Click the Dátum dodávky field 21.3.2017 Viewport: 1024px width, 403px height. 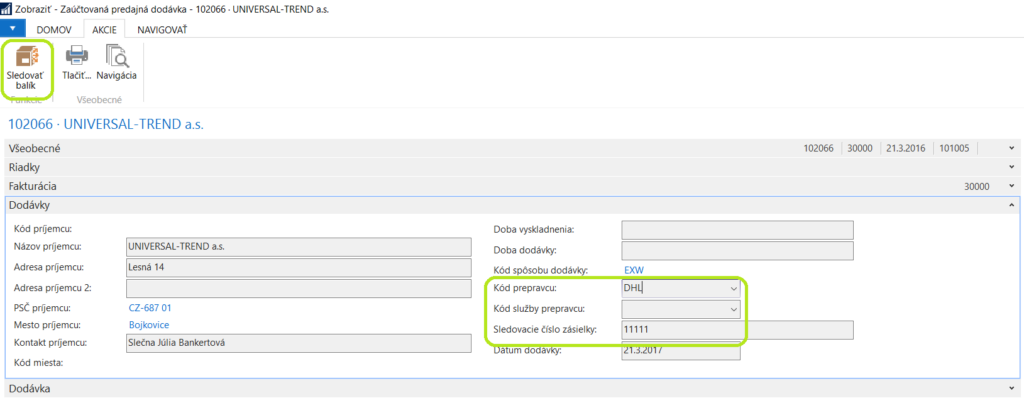(680, 351)
